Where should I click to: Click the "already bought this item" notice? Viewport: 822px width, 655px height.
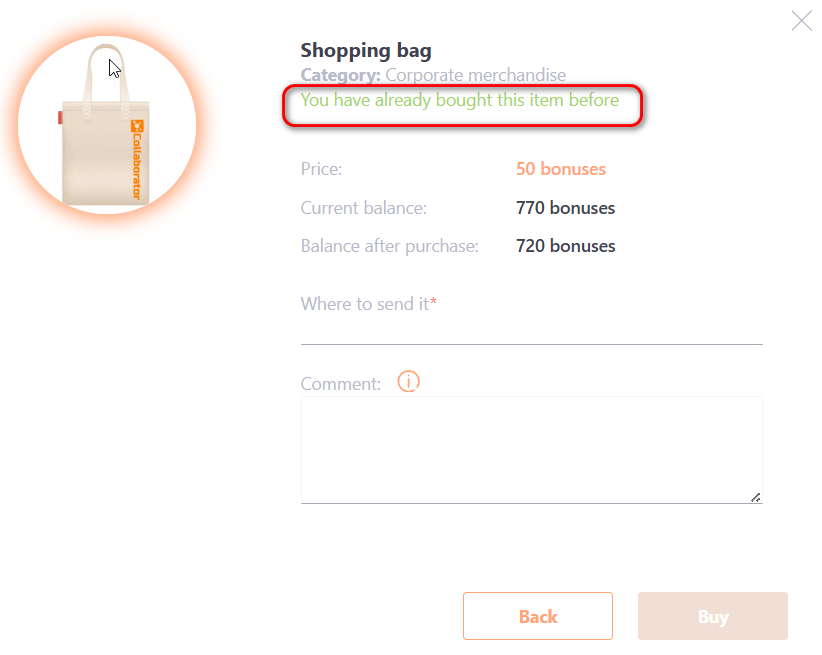pyautogui.click(x=460, y=100)
